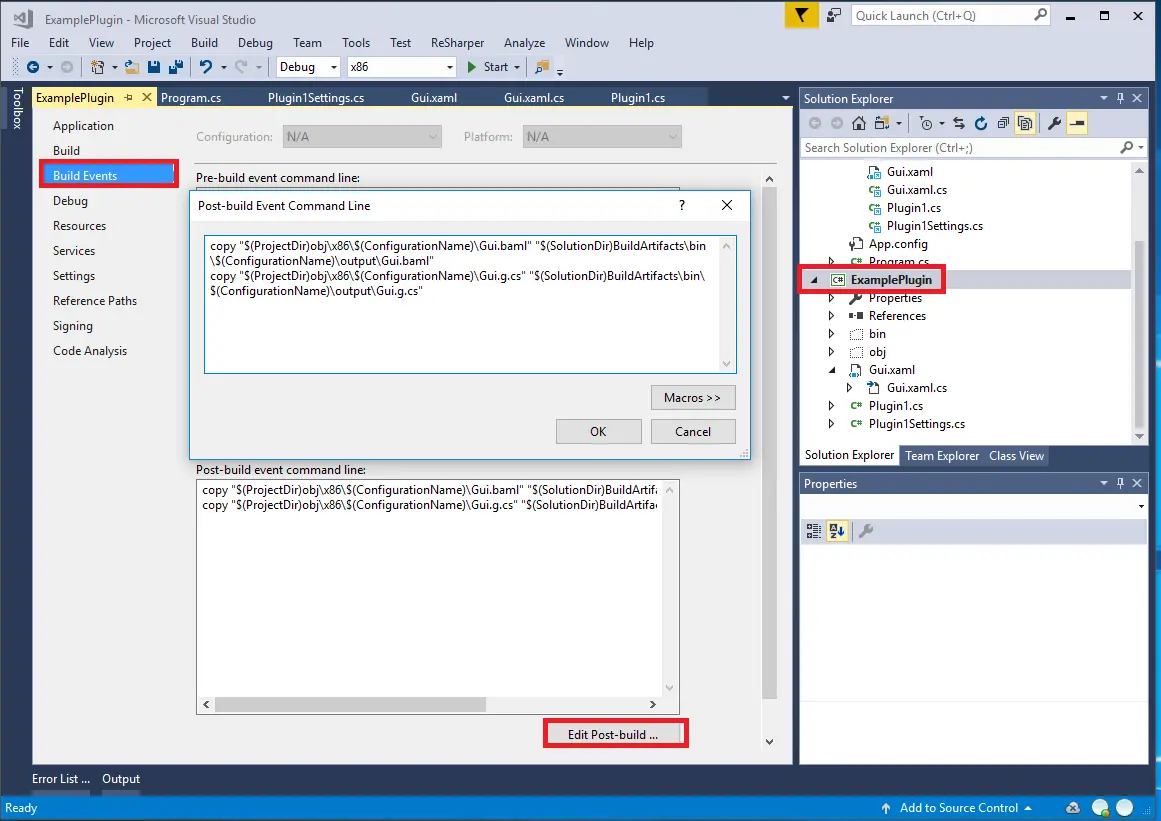Click OK in Post-build Event dialog
This screenshot has width=1161, height=821.
point(598,432)
